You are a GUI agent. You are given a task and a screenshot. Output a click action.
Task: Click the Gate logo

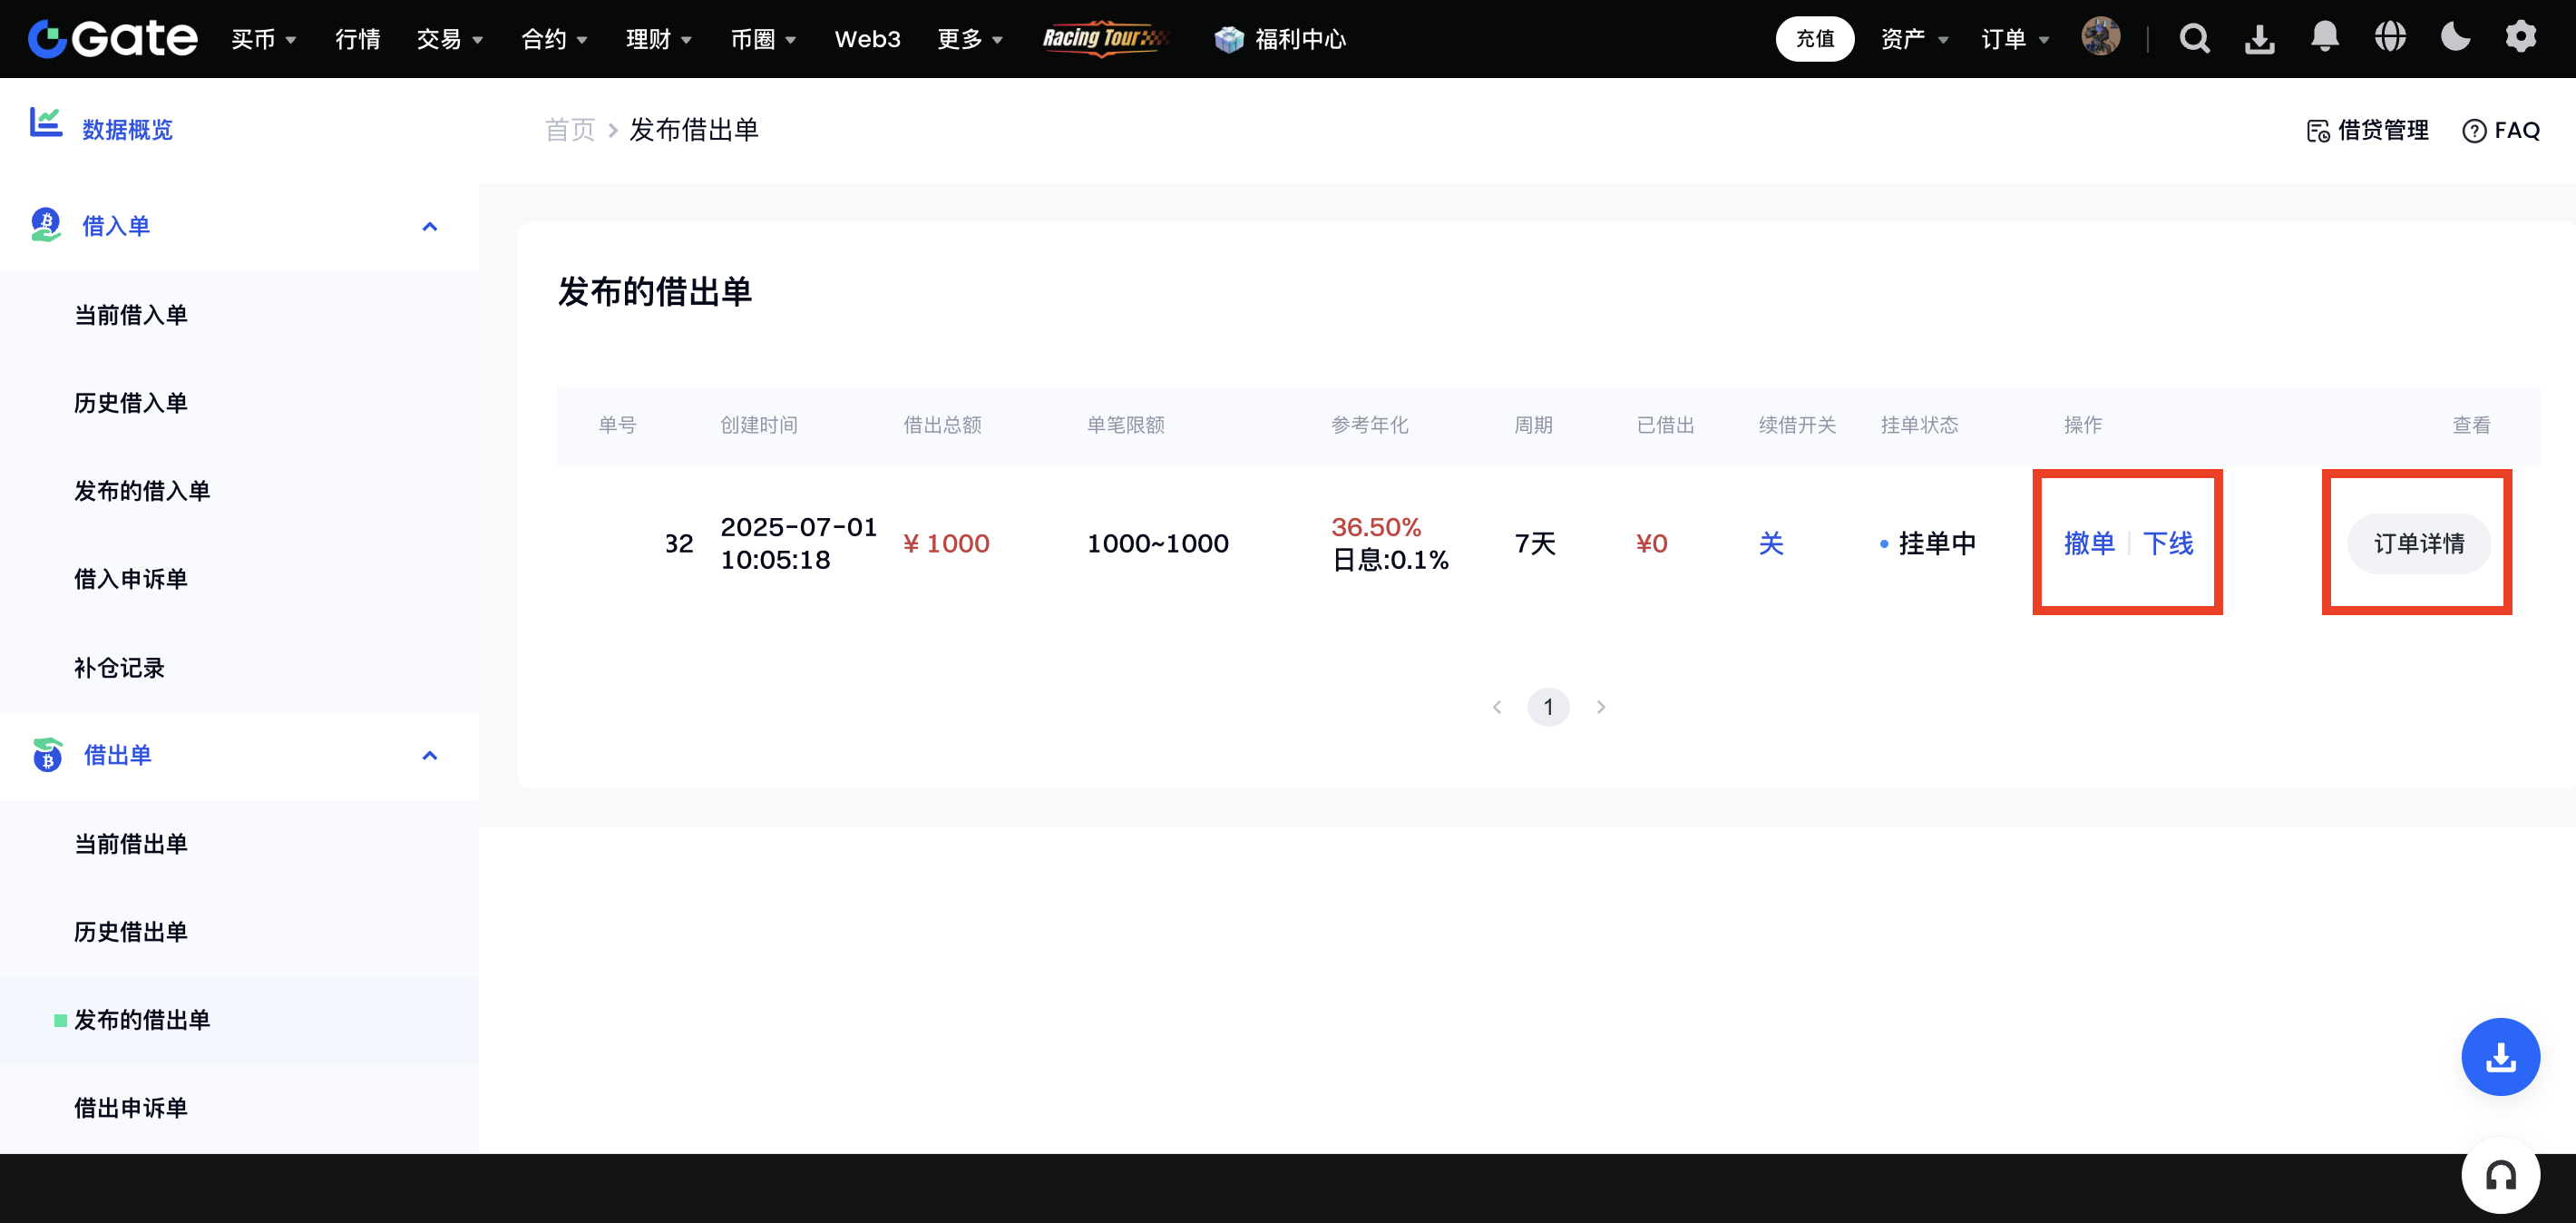[112, 39]
